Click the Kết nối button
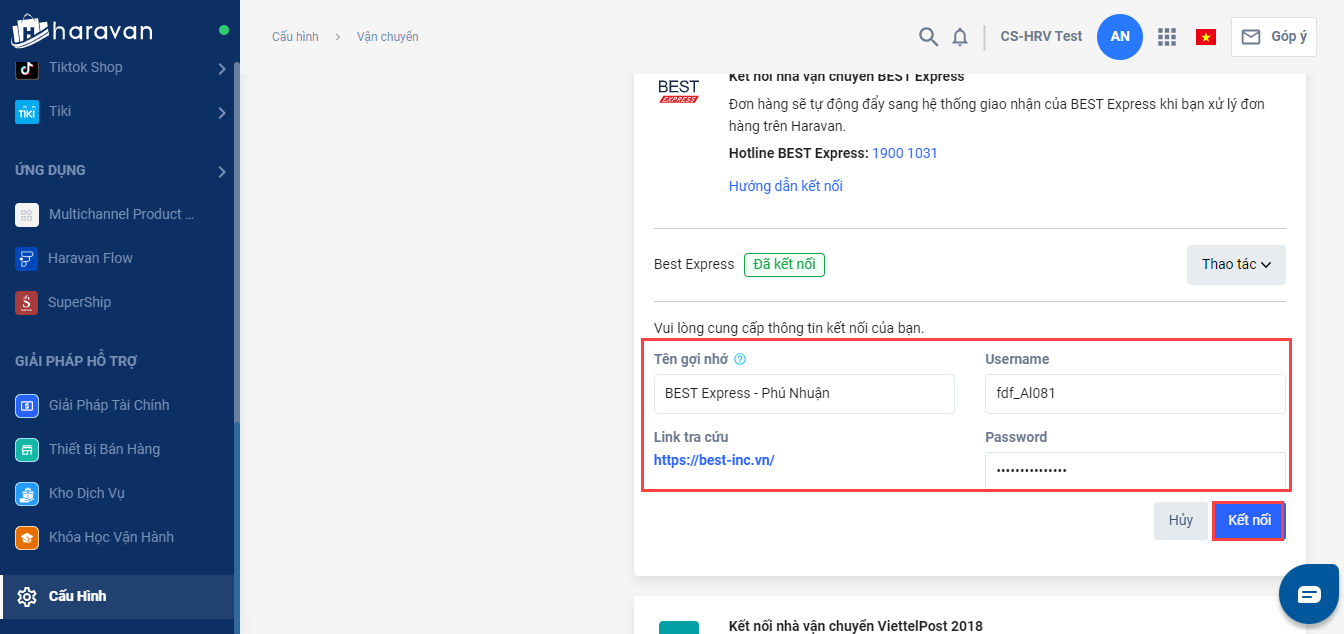 tap(1248, 521)
